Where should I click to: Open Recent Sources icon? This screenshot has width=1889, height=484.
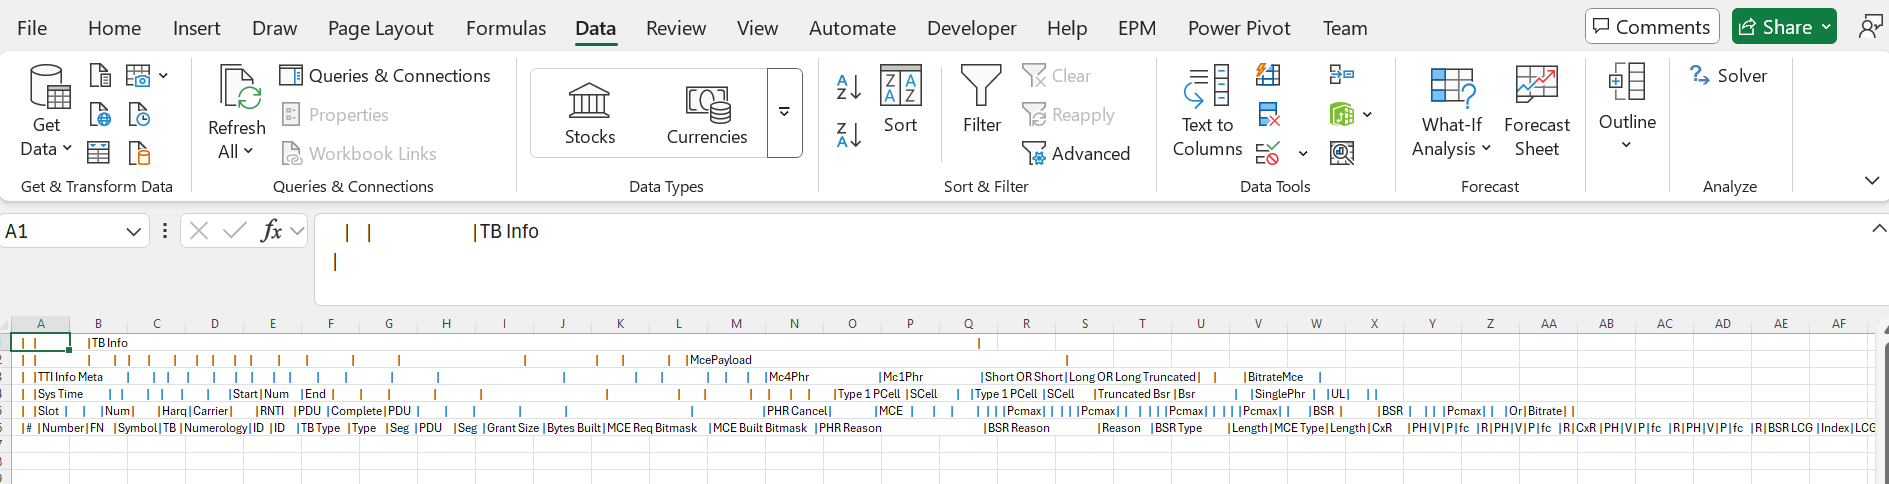[x=139, y=114]
